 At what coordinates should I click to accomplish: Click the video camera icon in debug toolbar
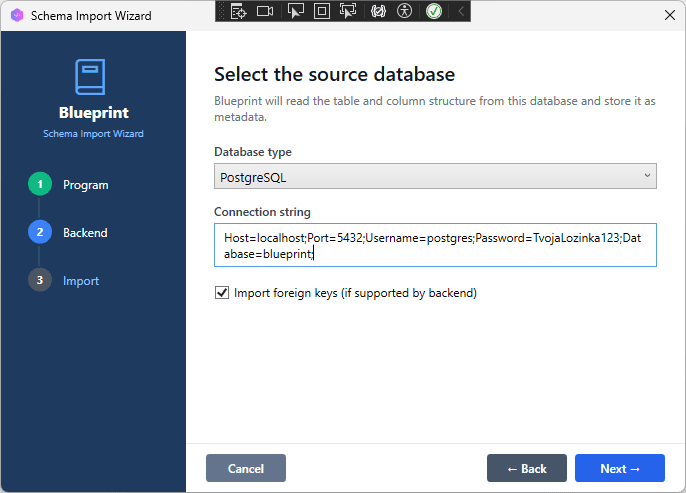coord(265,11)
